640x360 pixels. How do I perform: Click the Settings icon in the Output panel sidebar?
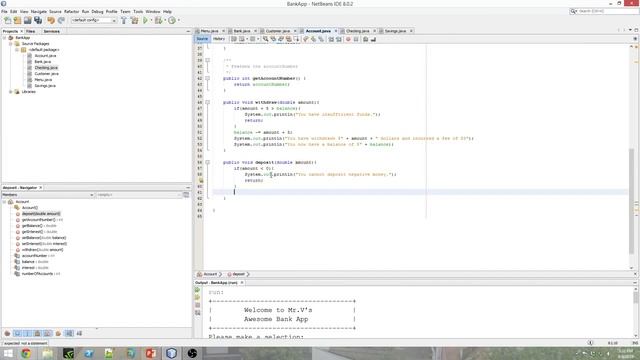tap(198, 313)
